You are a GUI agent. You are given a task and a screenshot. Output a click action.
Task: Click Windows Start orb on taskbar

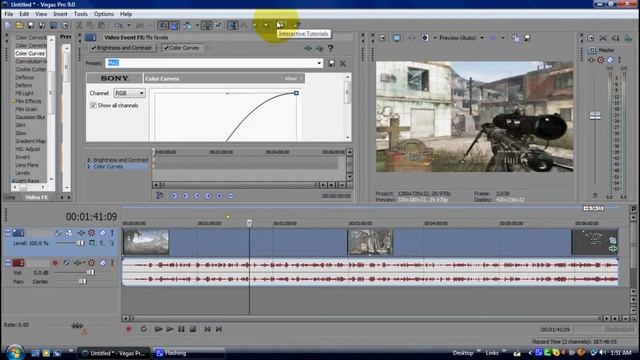click(15, 352)
